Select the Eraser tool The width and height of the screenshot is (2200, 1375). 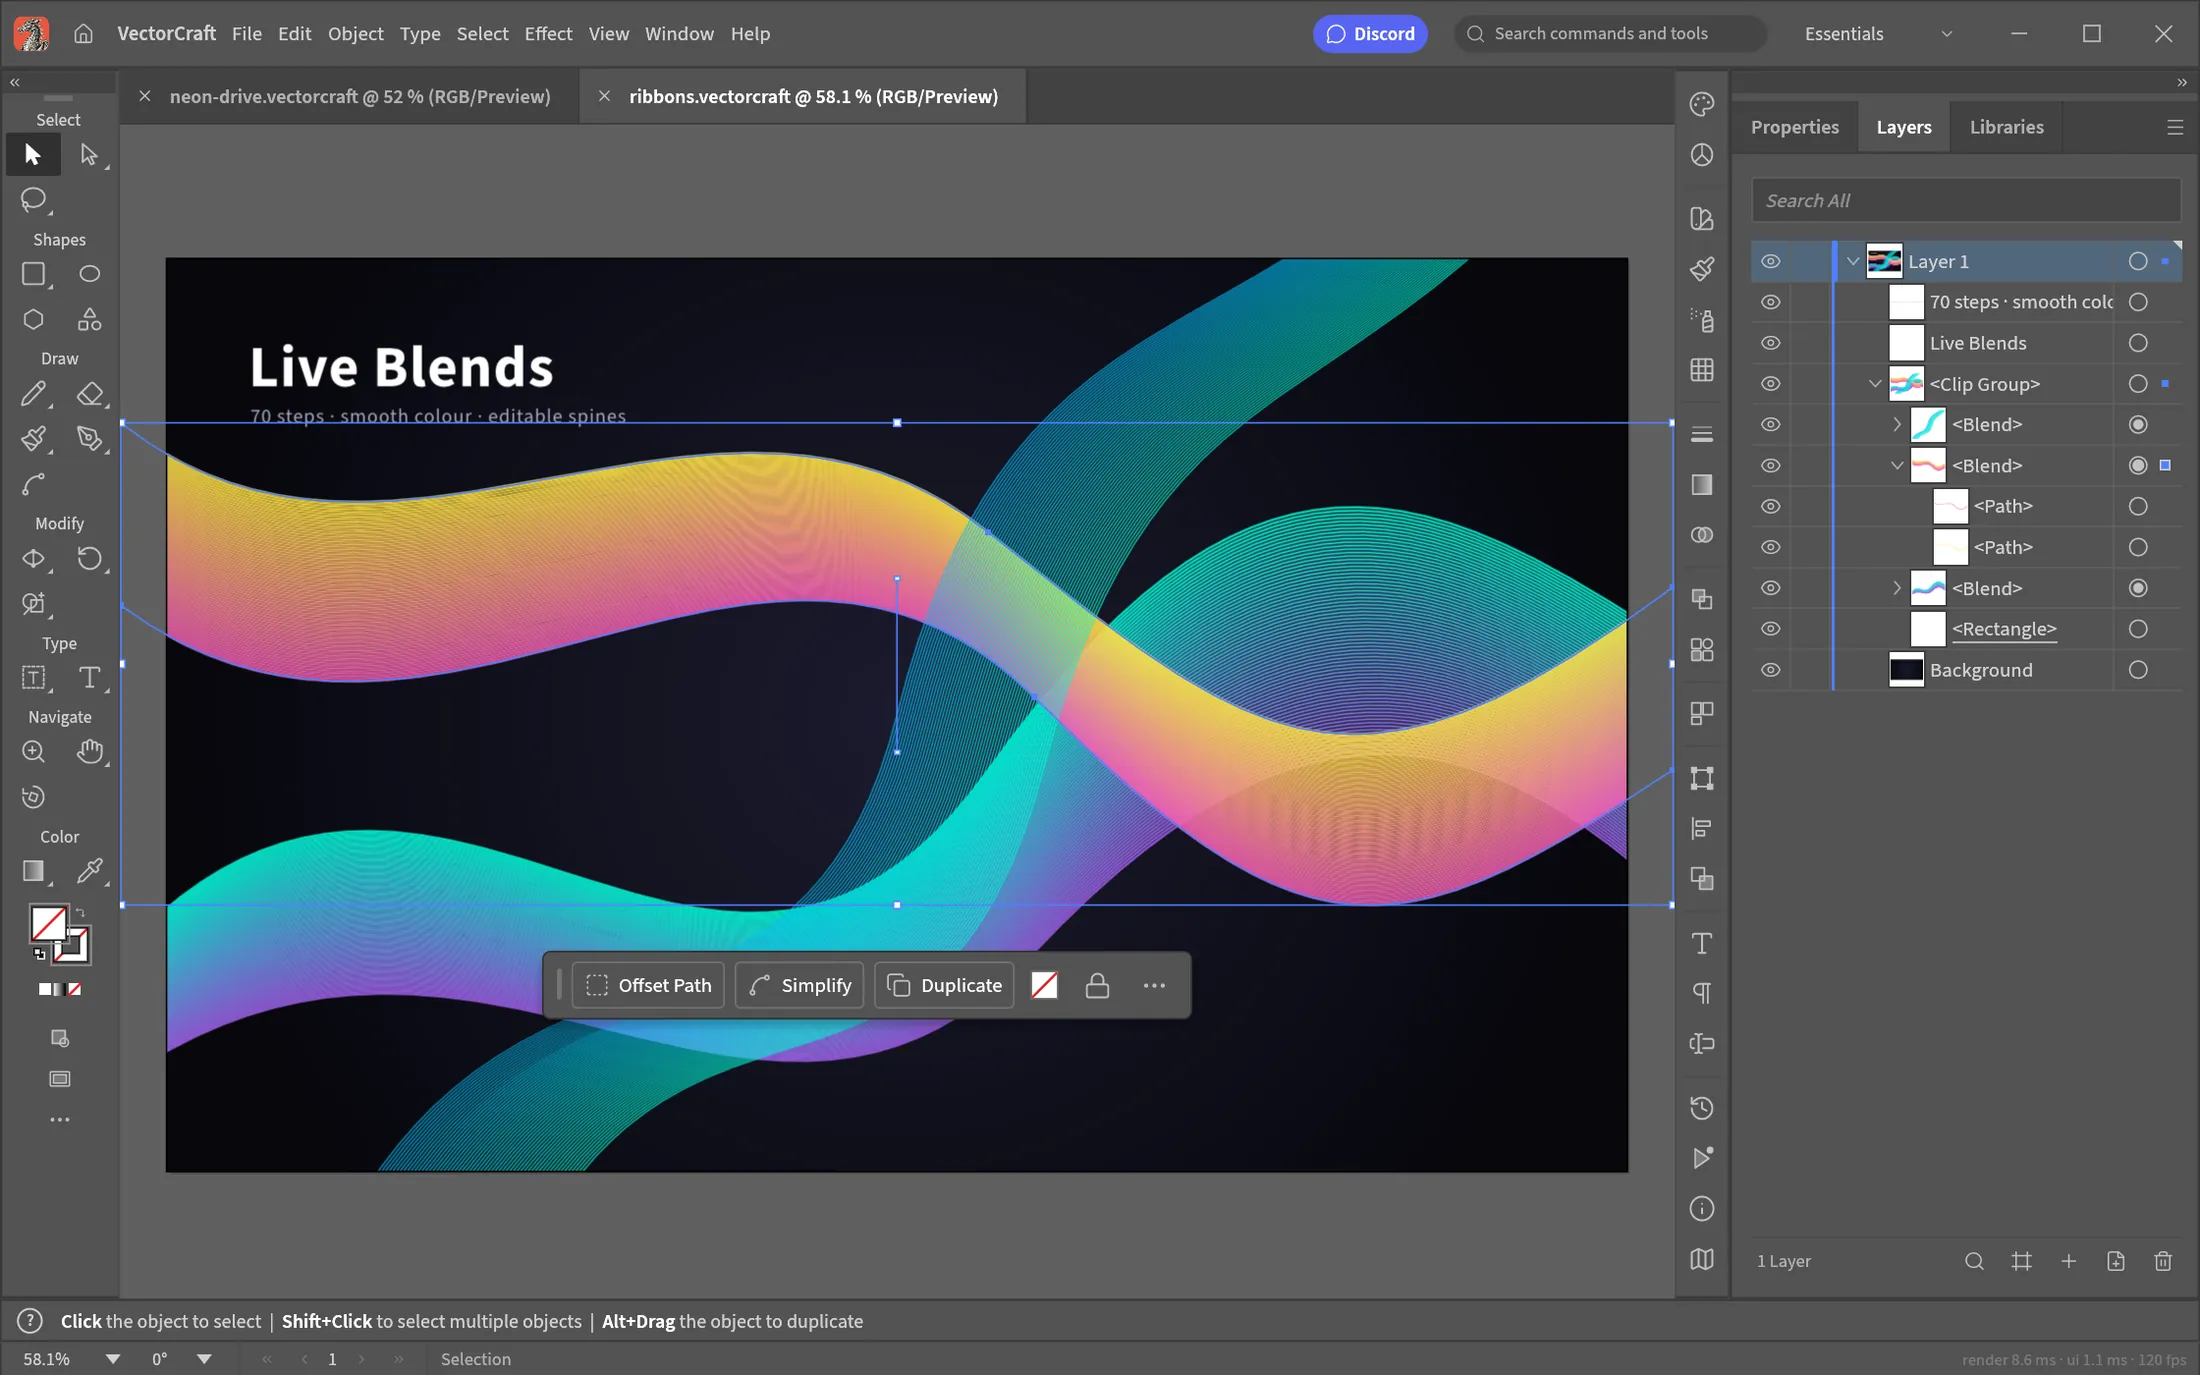(89, 394)
